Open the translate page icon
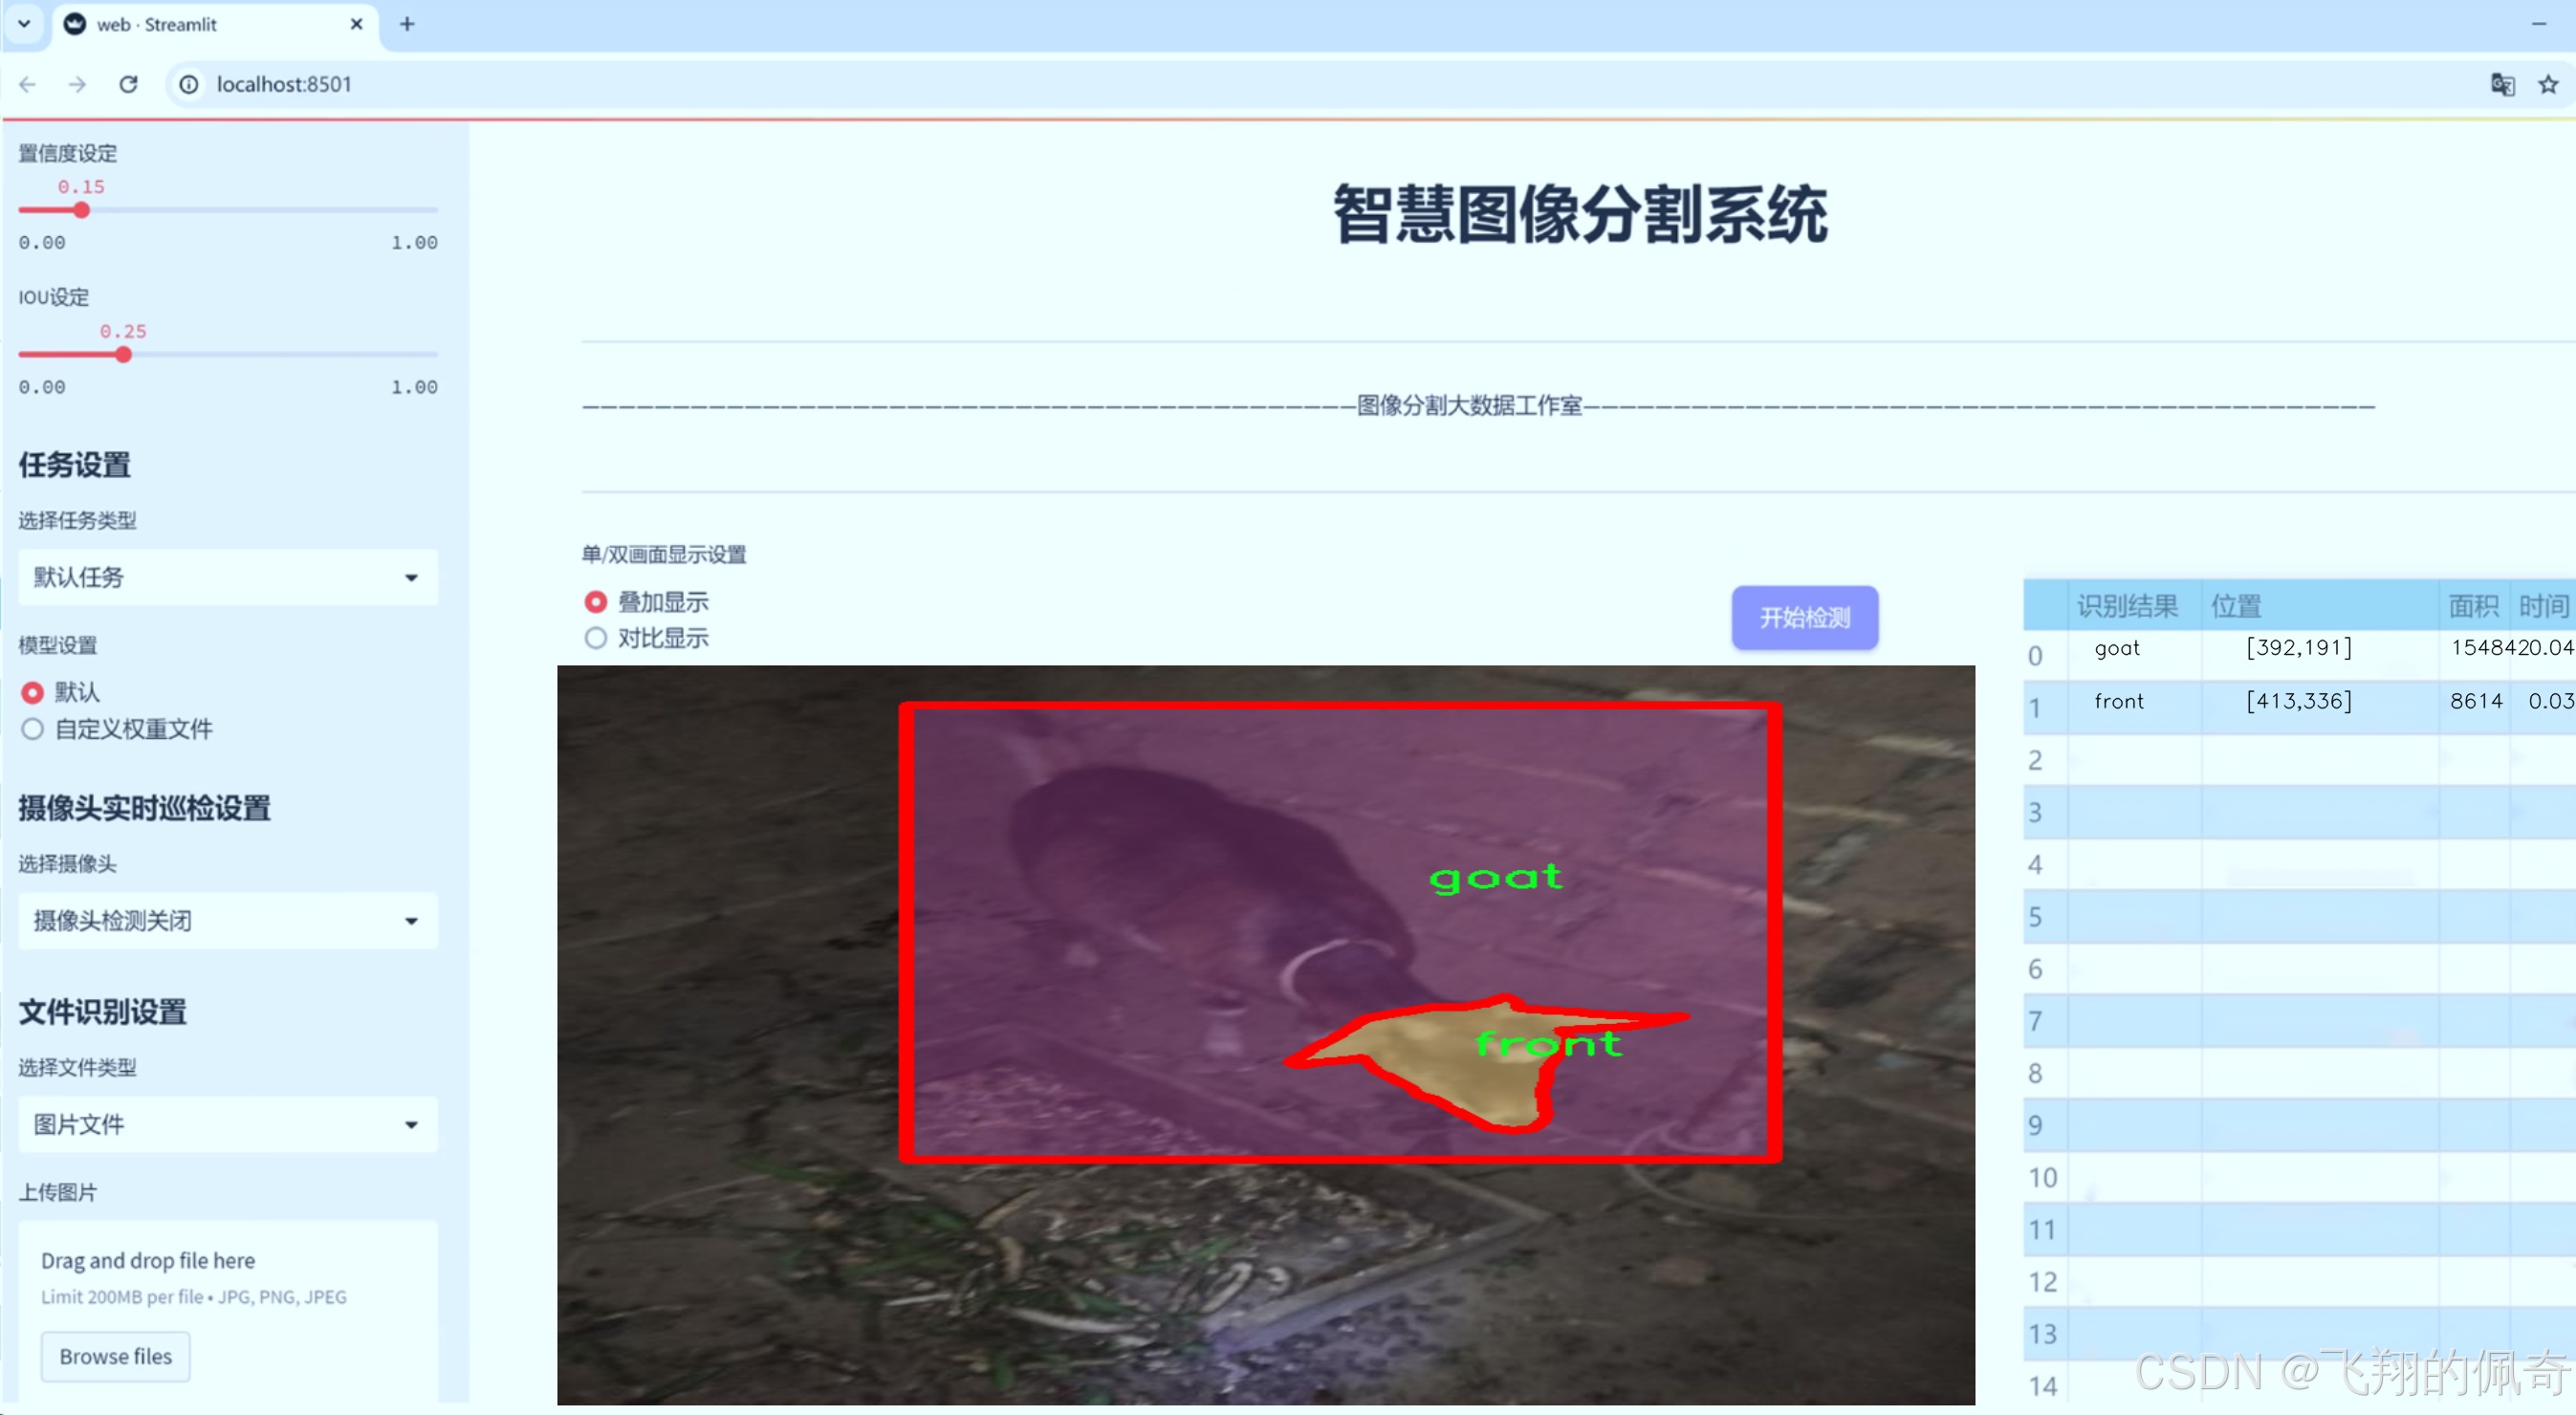The image size is (2576, 1415). coord(2502,84)
